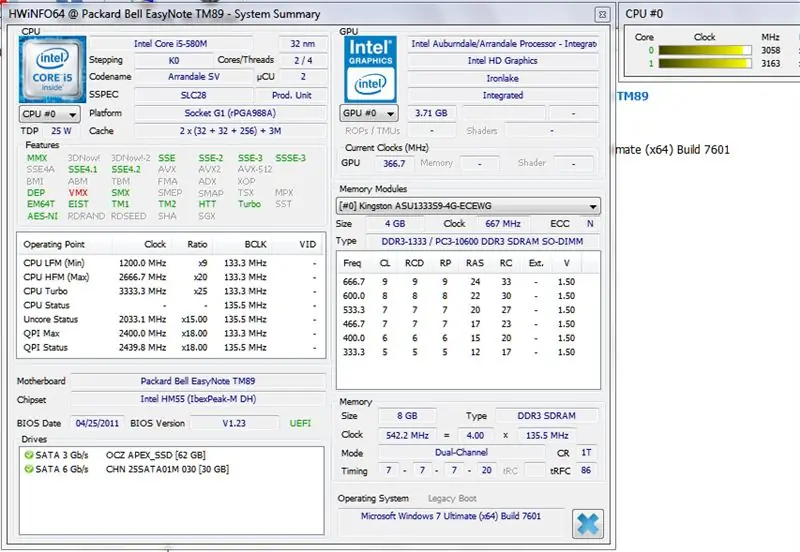
Task: Select the QPI Max row
Action: [171, 333]
